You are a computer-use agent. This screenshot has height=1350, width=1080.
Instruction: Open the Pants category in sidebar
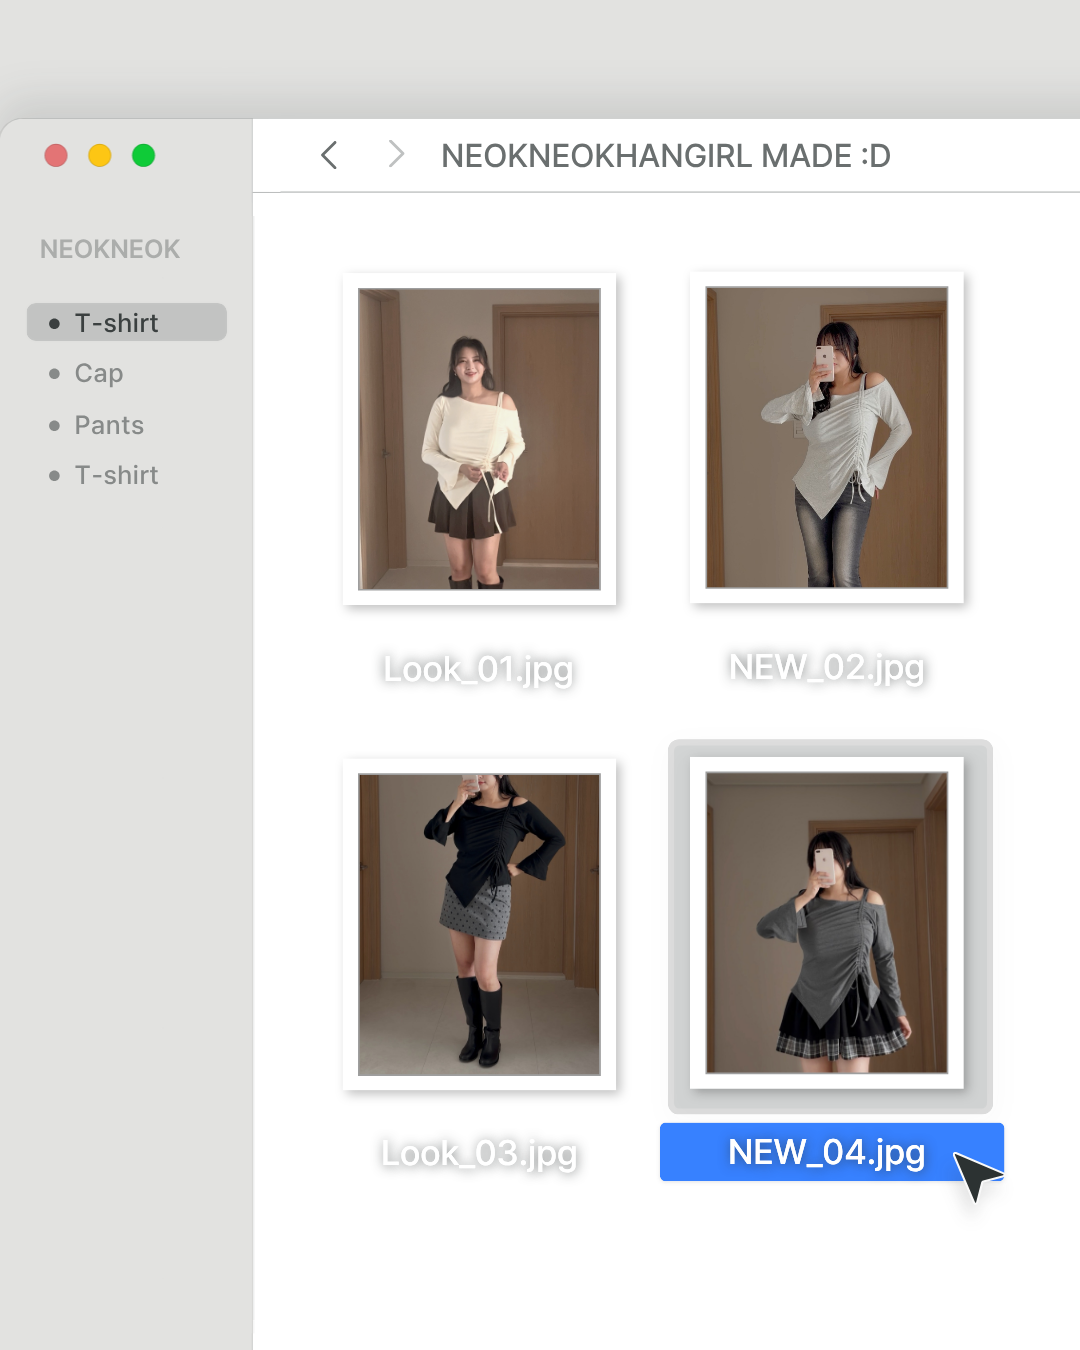point(109,426)
